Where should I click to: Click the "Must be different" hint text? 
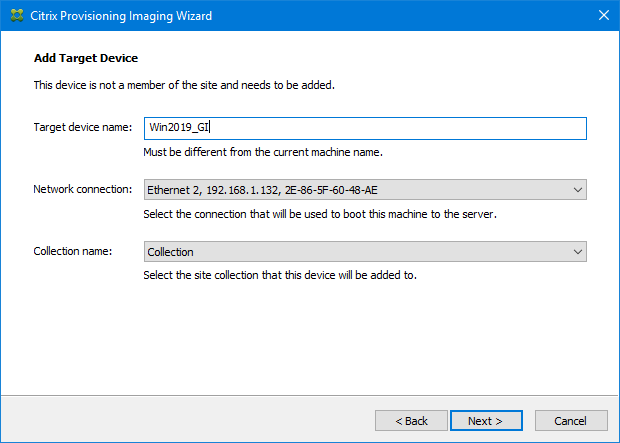pyautogui.click(x=263, y=152)
